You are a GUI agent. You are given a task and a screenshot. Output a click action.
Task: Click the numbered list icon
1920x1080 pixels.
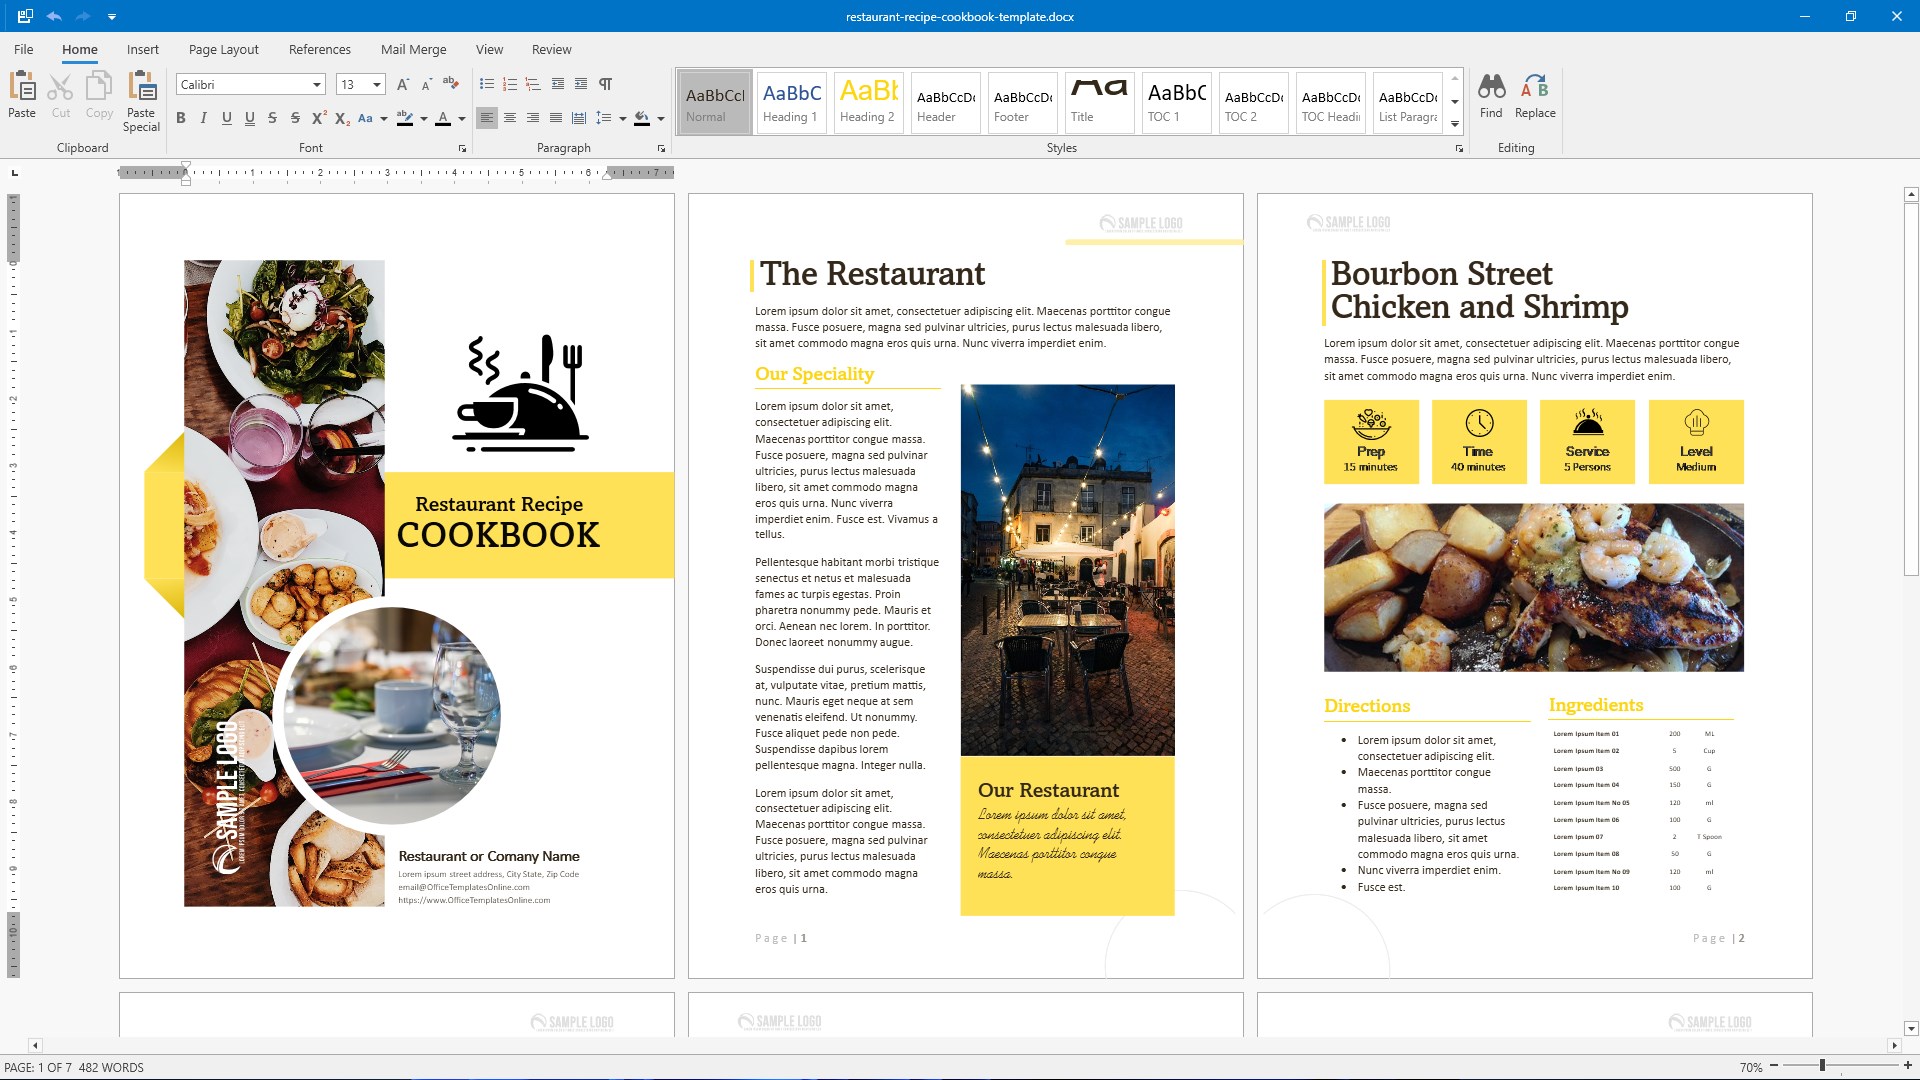click(x=510, y=84)
